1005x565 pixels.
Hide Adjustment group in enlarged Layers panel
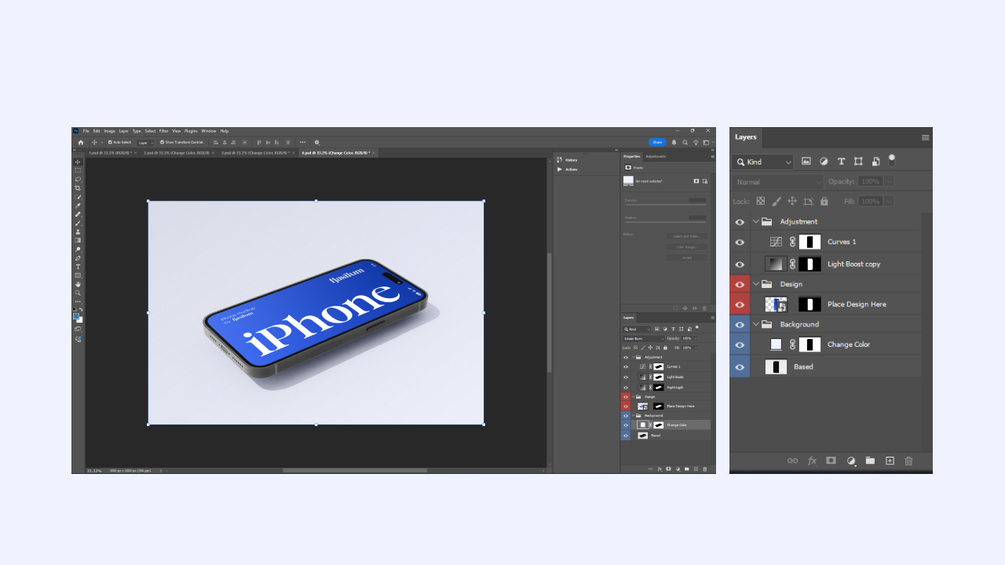pos(740,222)
